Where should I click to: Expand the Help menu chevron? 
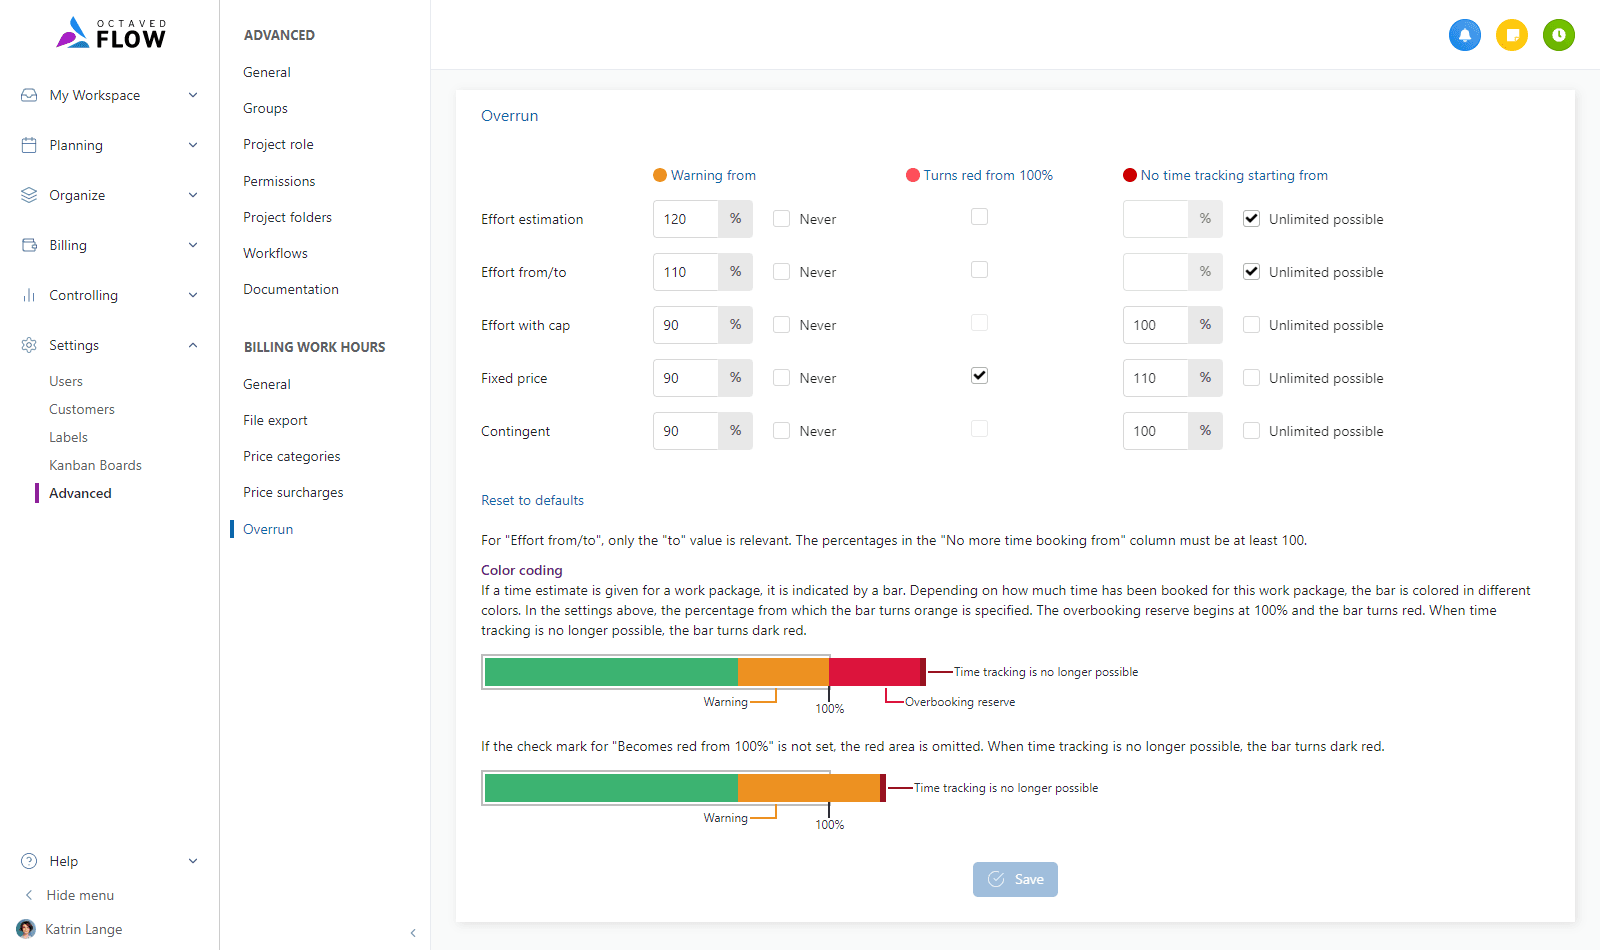coord(193,861)
